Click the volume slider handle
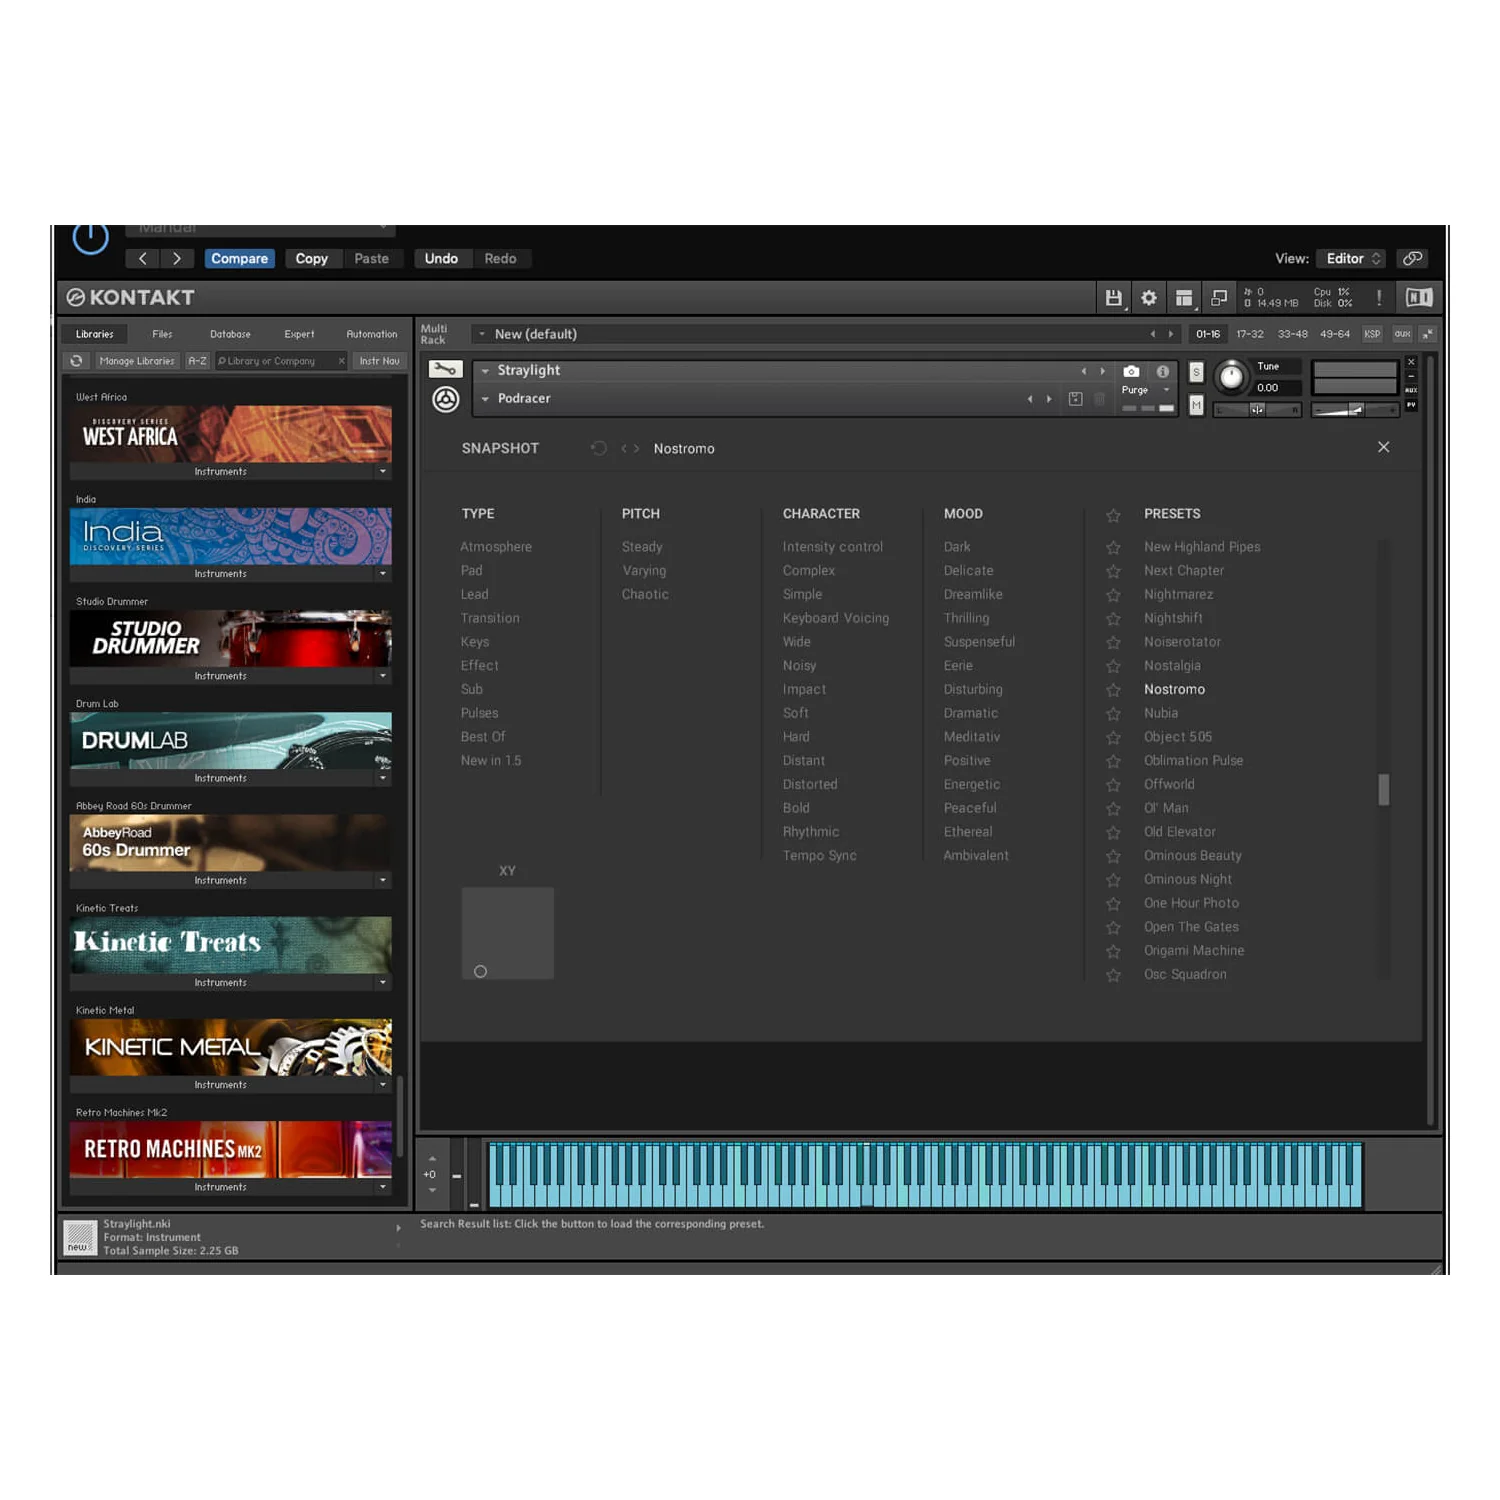Viewport: 1500px width, 1500px height. [1356, 410]
